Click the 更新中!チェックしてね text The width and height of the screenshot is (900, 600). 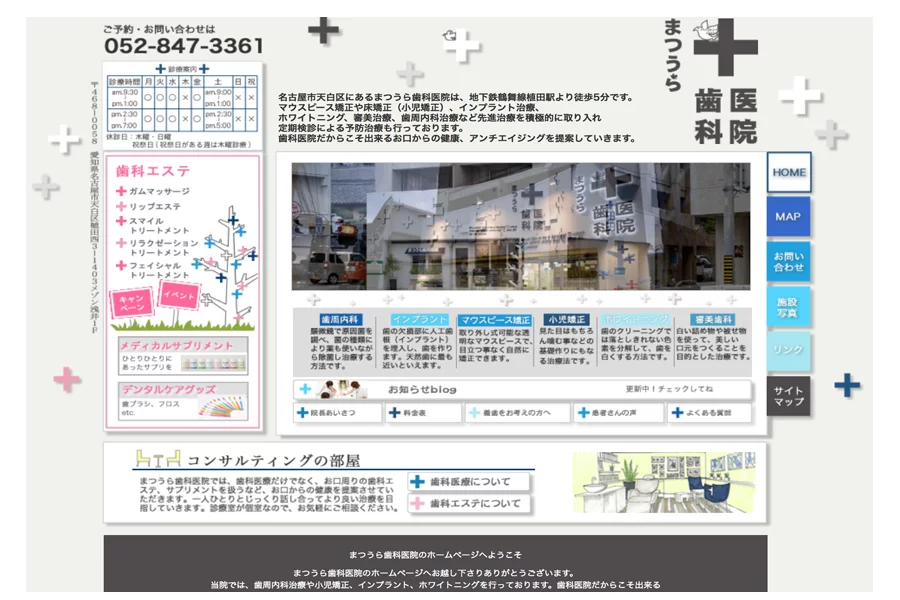[669, 389]
